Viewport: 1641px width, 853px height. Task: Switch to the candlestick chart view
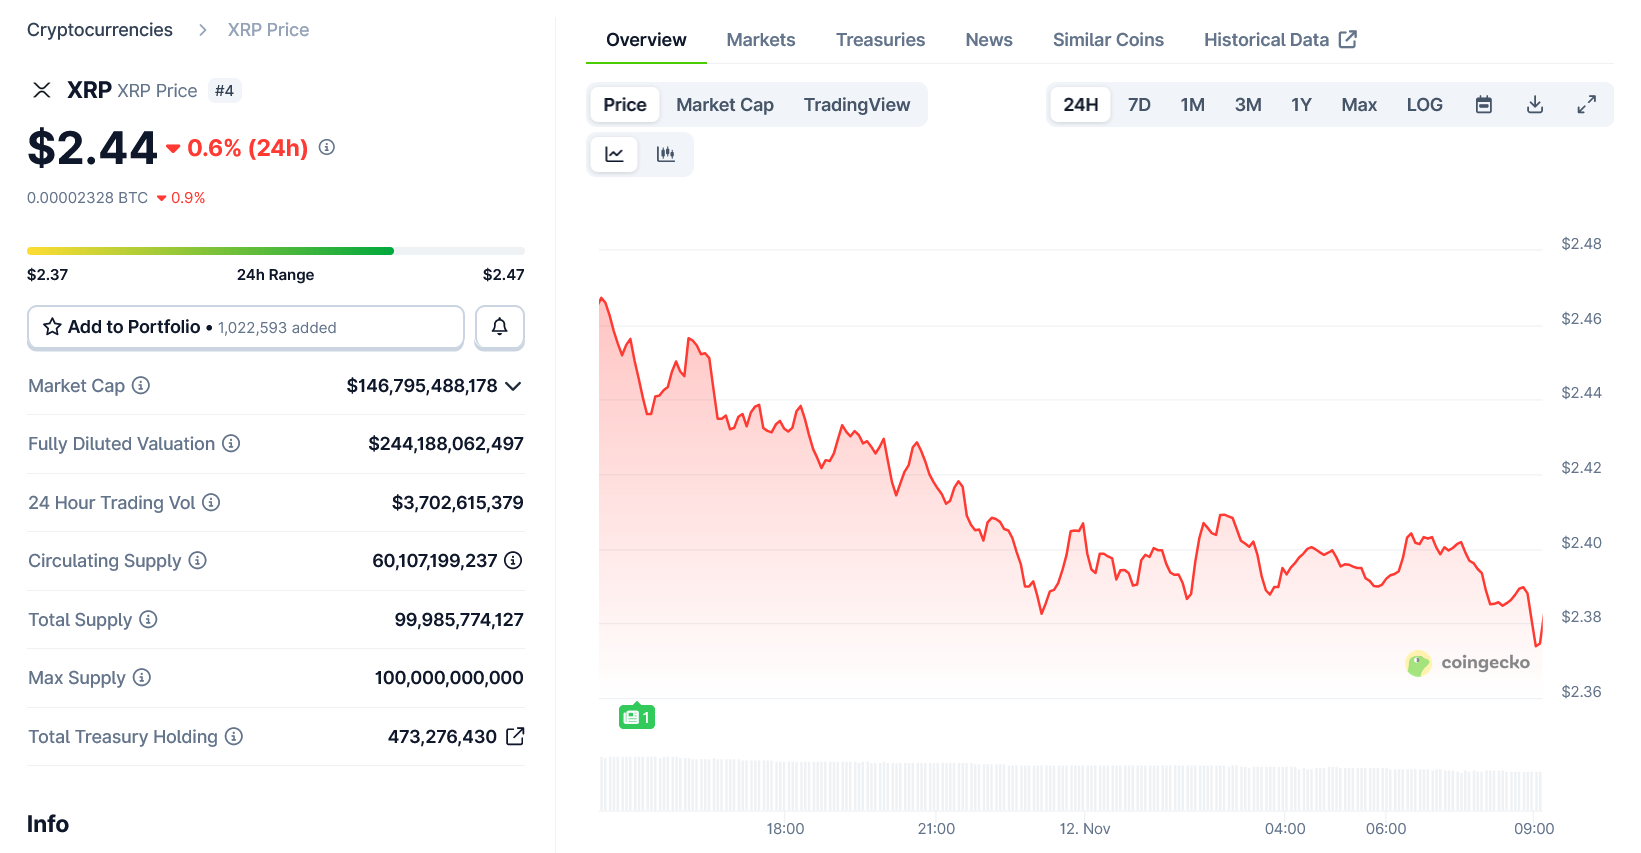coord(665,154)
